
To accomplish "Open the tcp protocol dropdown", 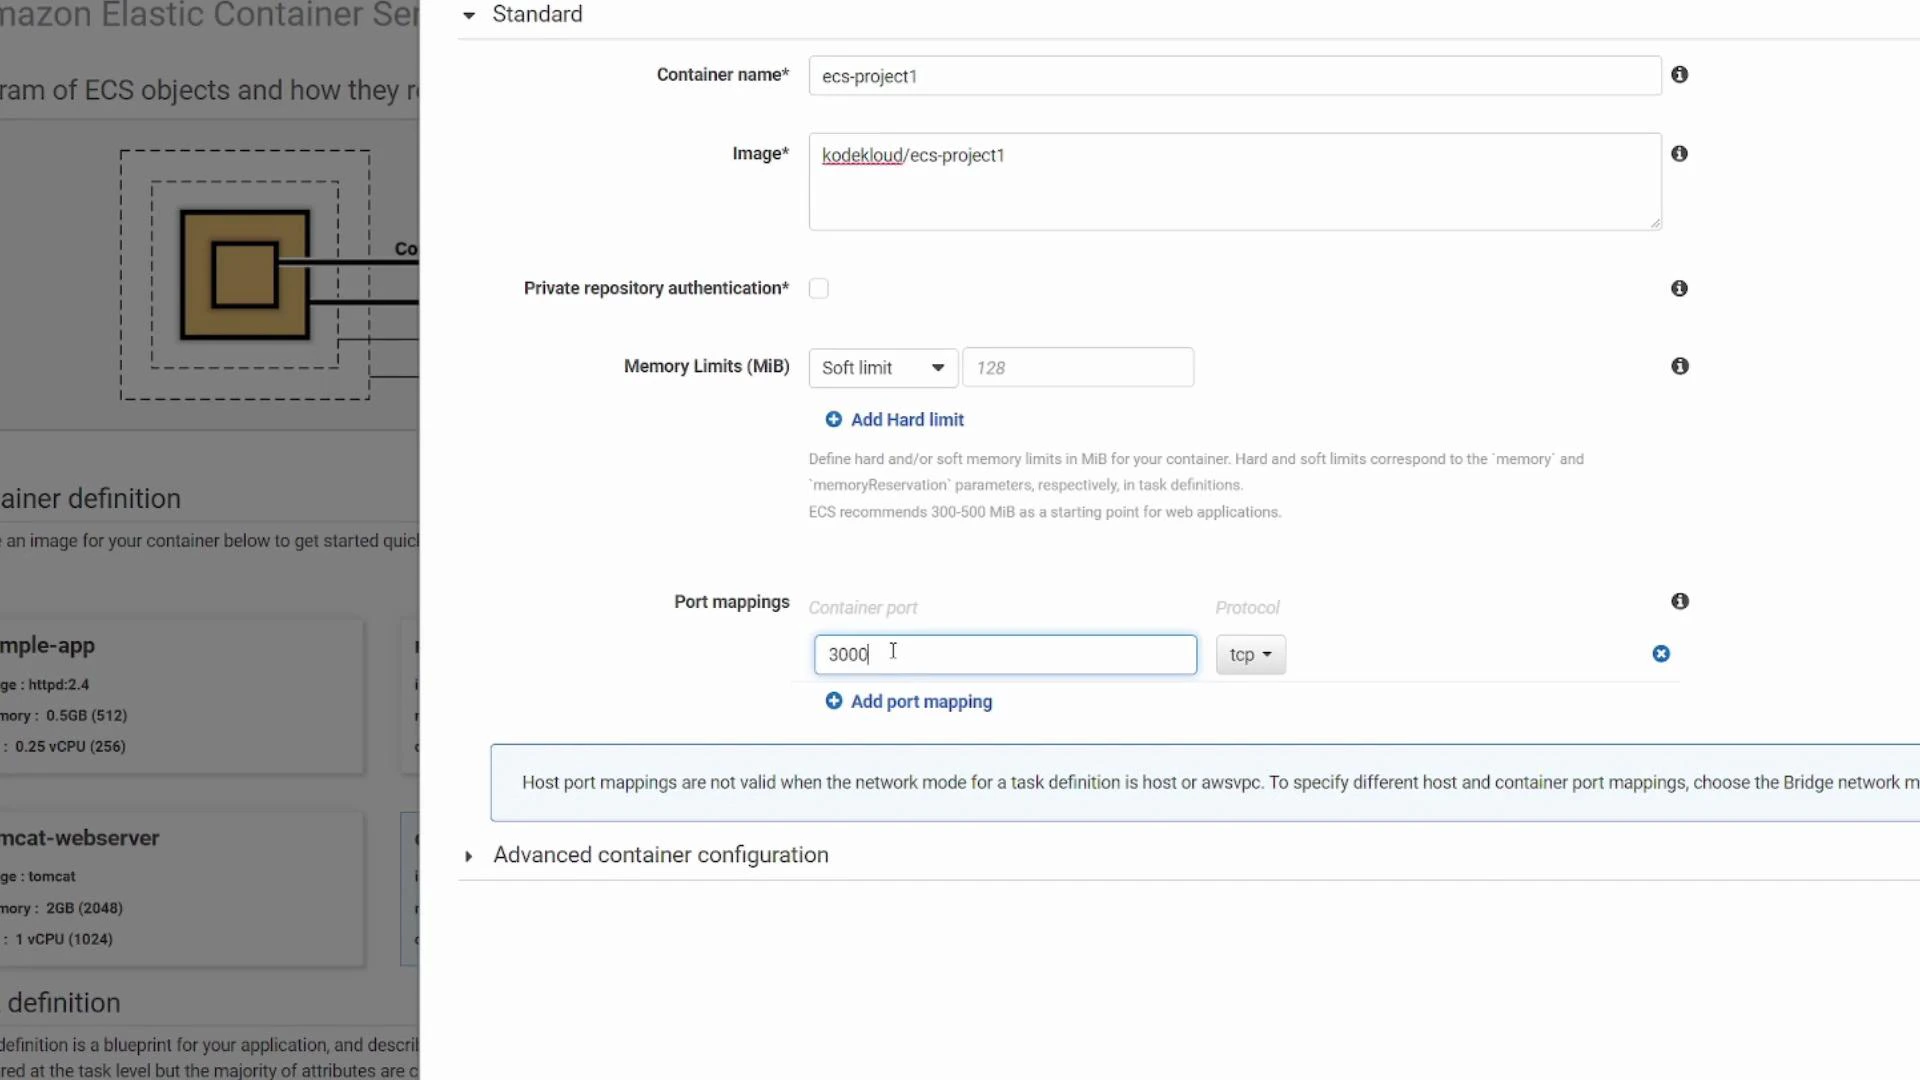I will click(1250, 654).
